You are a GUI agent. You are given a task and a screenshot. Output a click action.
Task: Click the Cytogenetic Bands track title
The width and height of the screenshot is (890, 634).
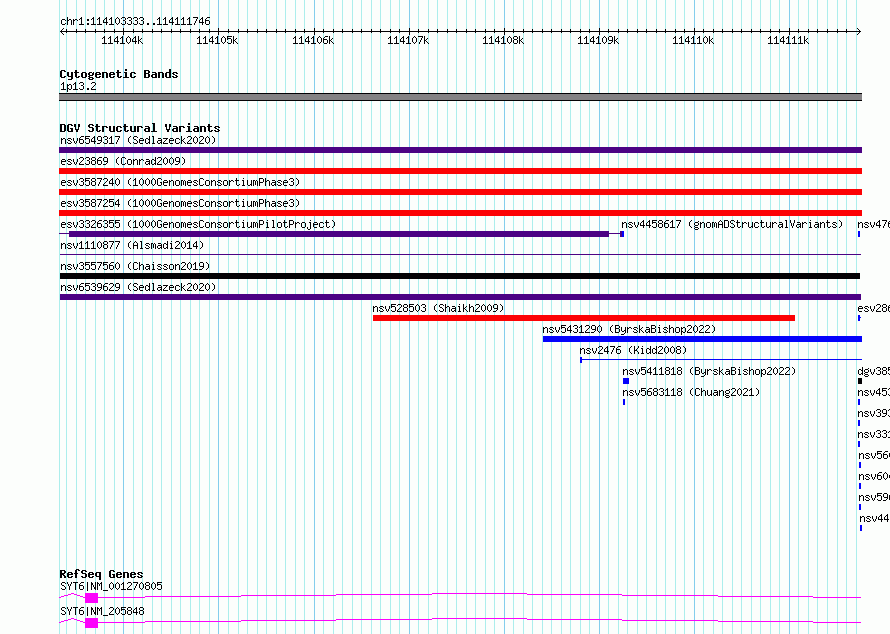pos(119,74)
